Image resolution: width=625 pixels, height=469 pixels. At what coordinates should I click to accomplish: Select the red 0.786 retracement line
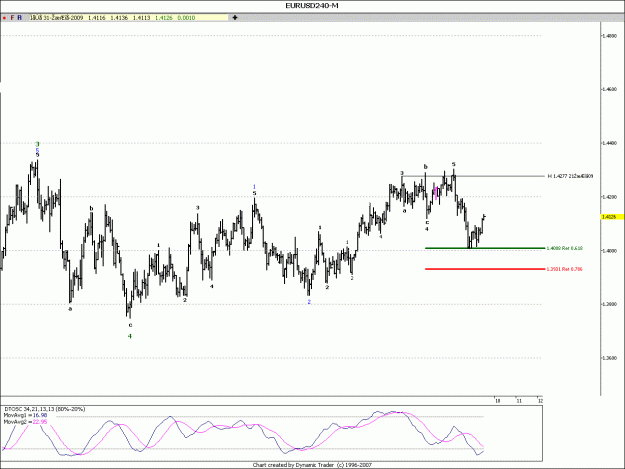(485, 269)
